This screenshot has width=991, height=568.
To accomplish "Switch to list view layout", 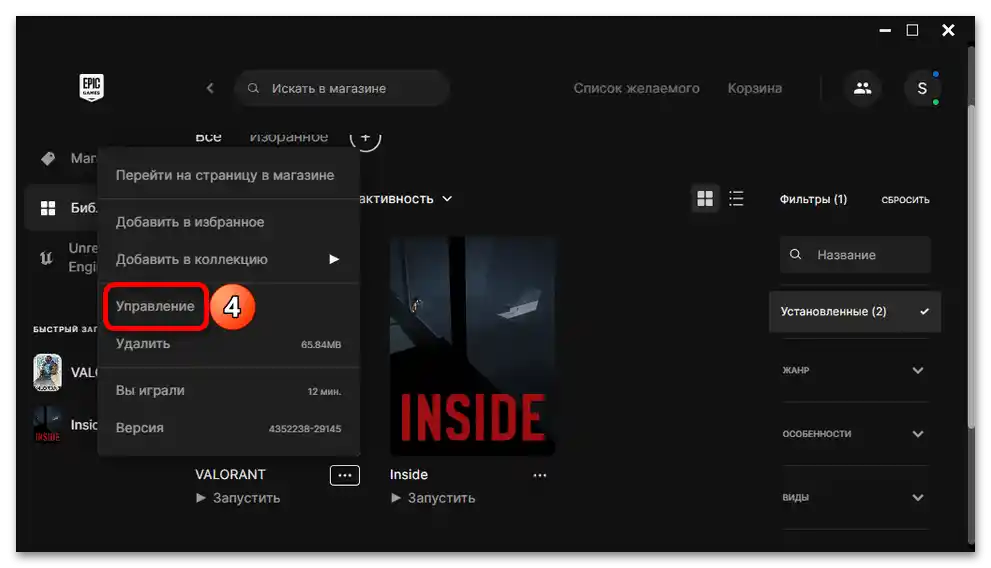I will pyautogui.click(x=736, y=199).
